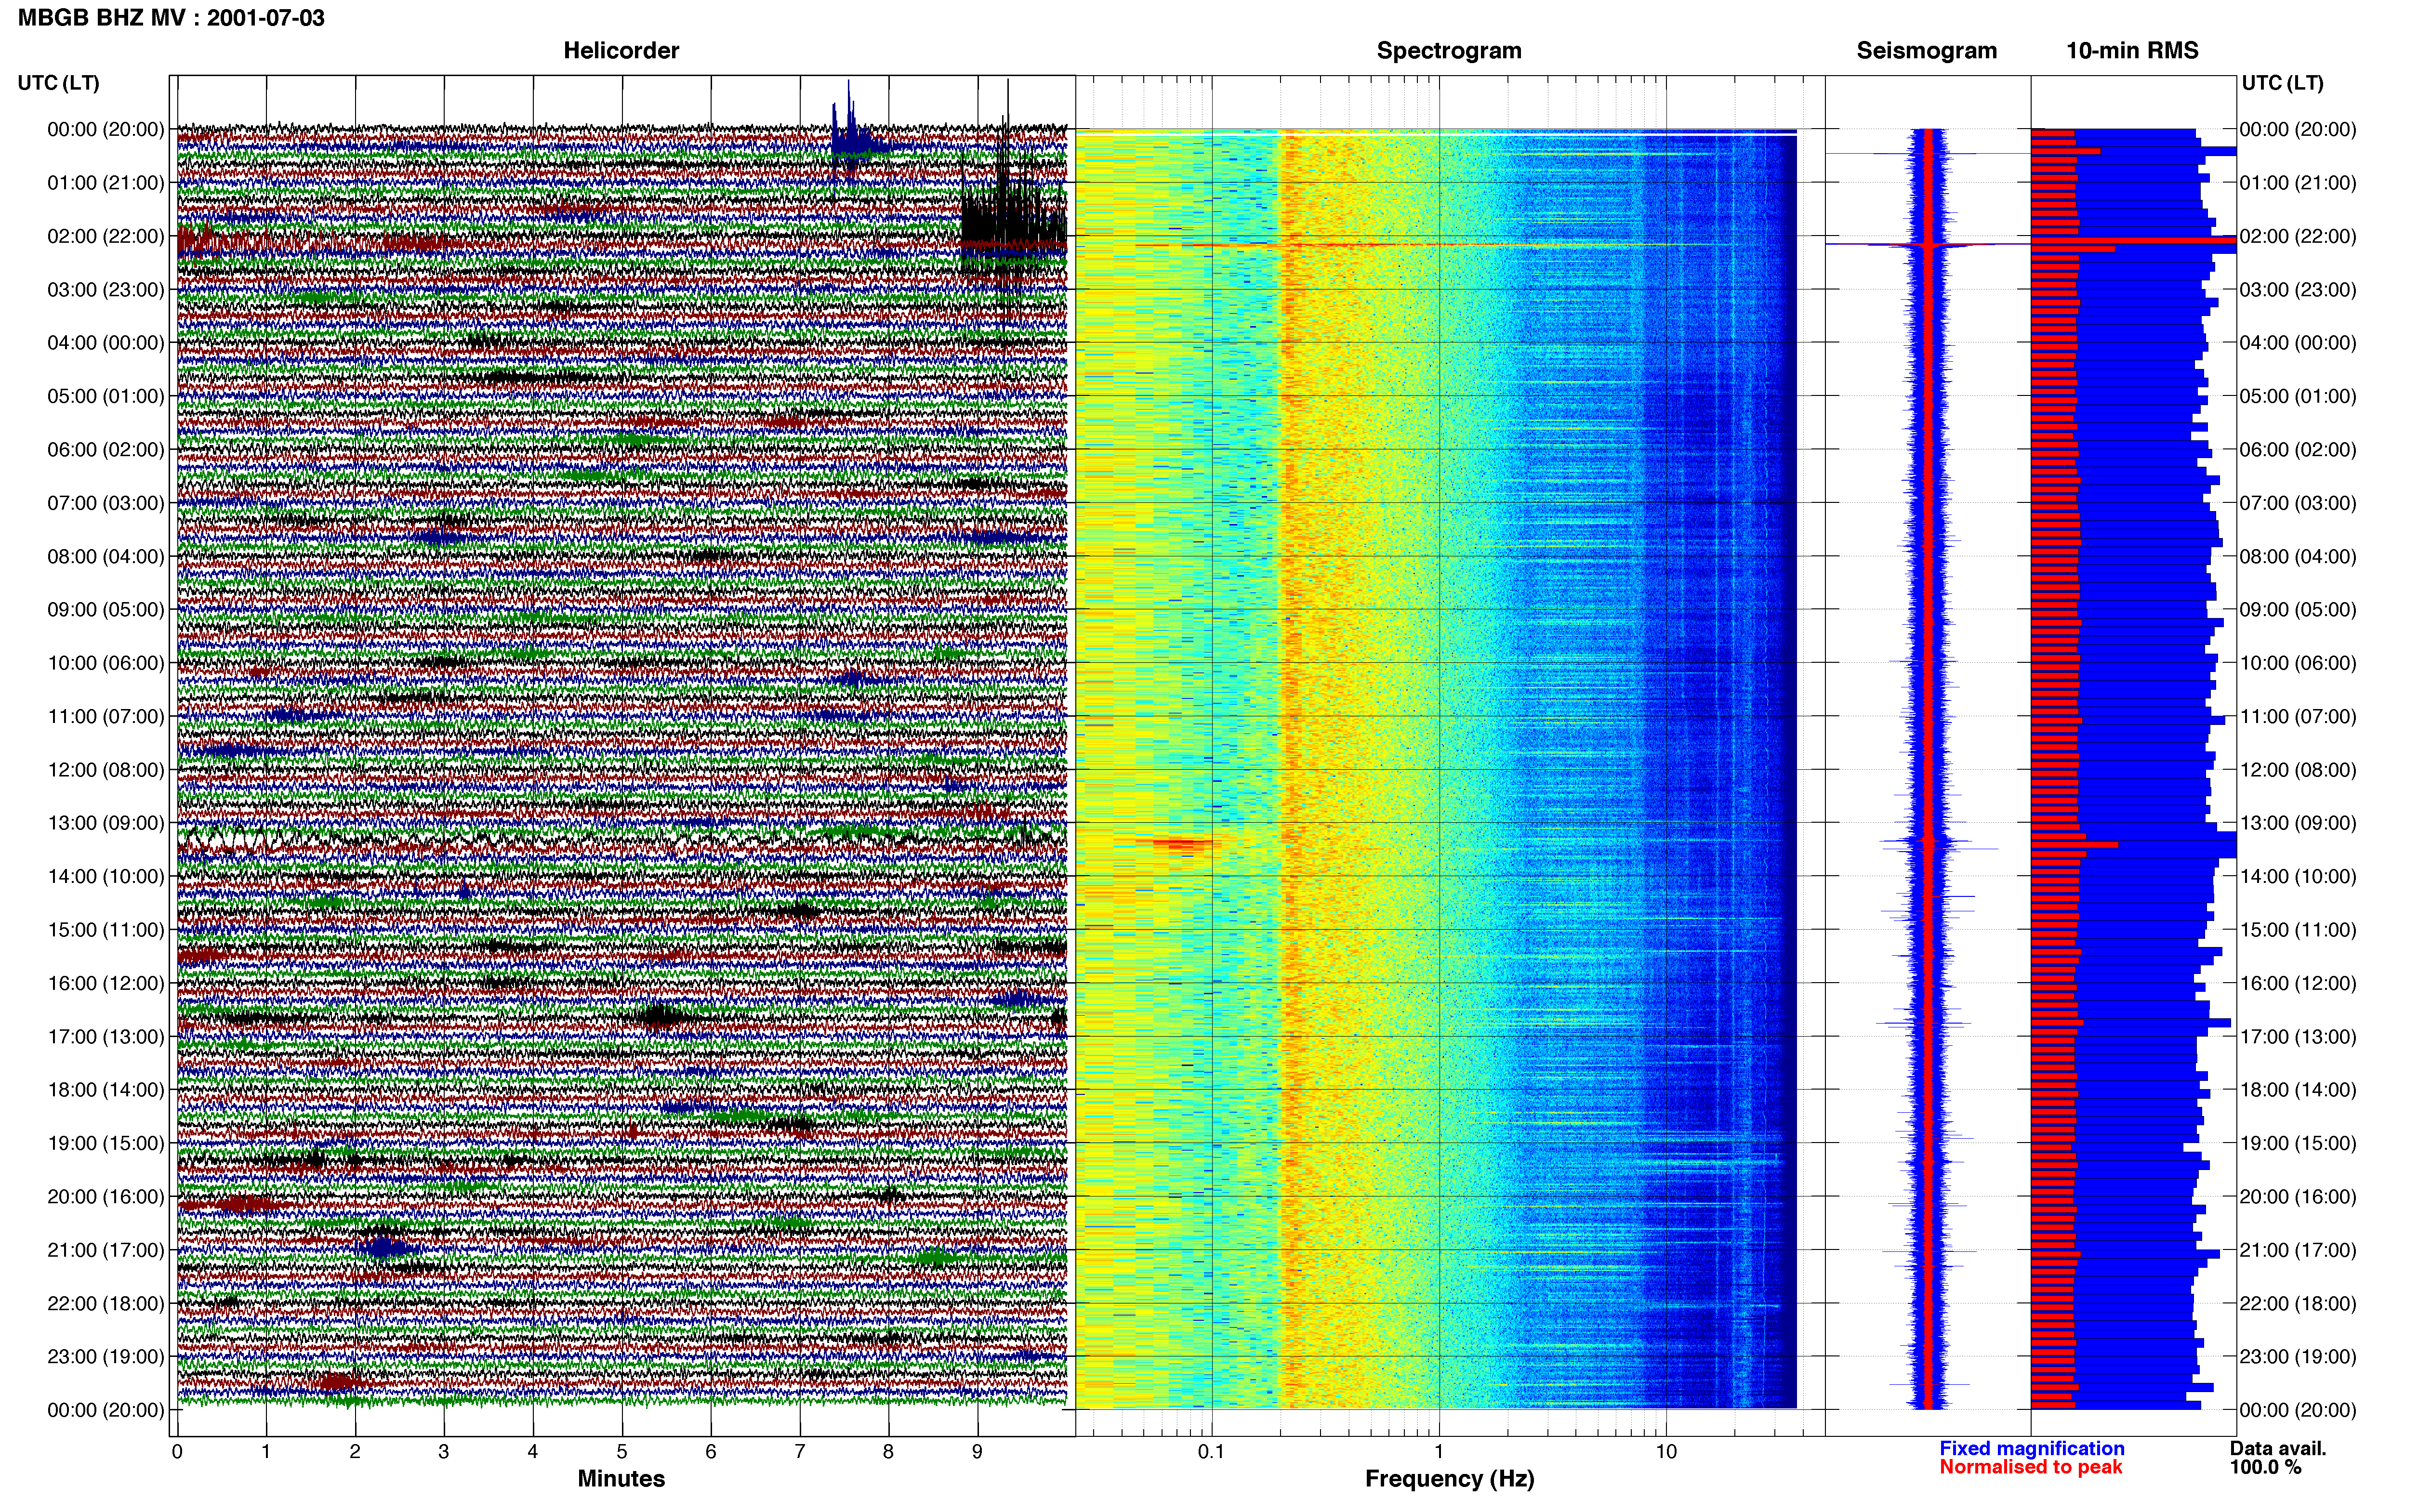The height and width of the screenshot is (1512, 2418).
Task: Click the 'Fixed magnification' legend text
Action: pos(2031,1448)
